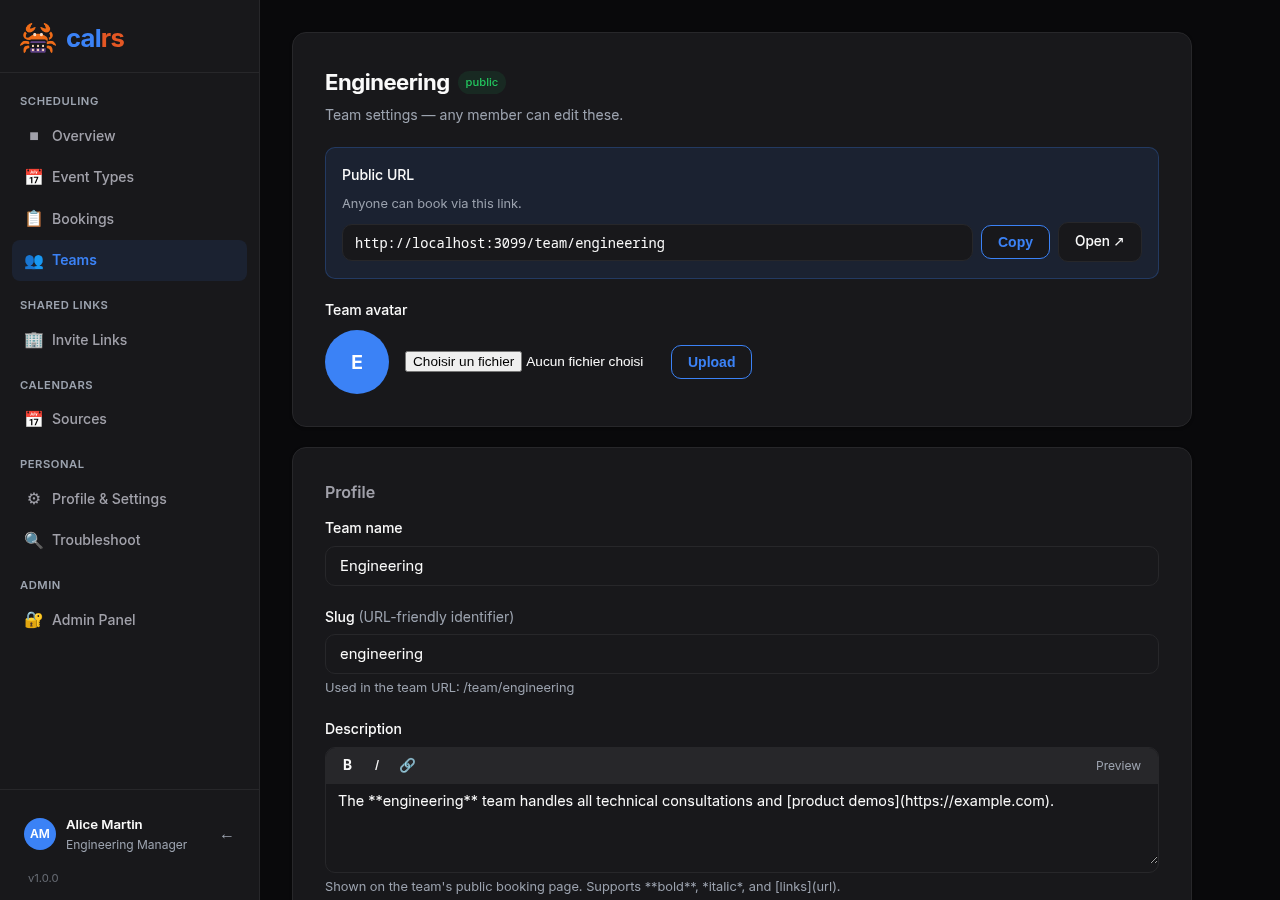Apply bold formatting in the description toolbar

(347, 765)
